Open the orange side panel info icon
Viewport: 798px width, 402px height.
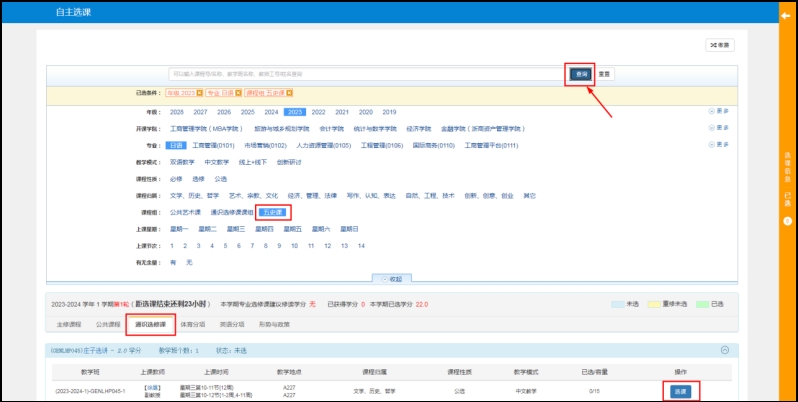(787, 220)
